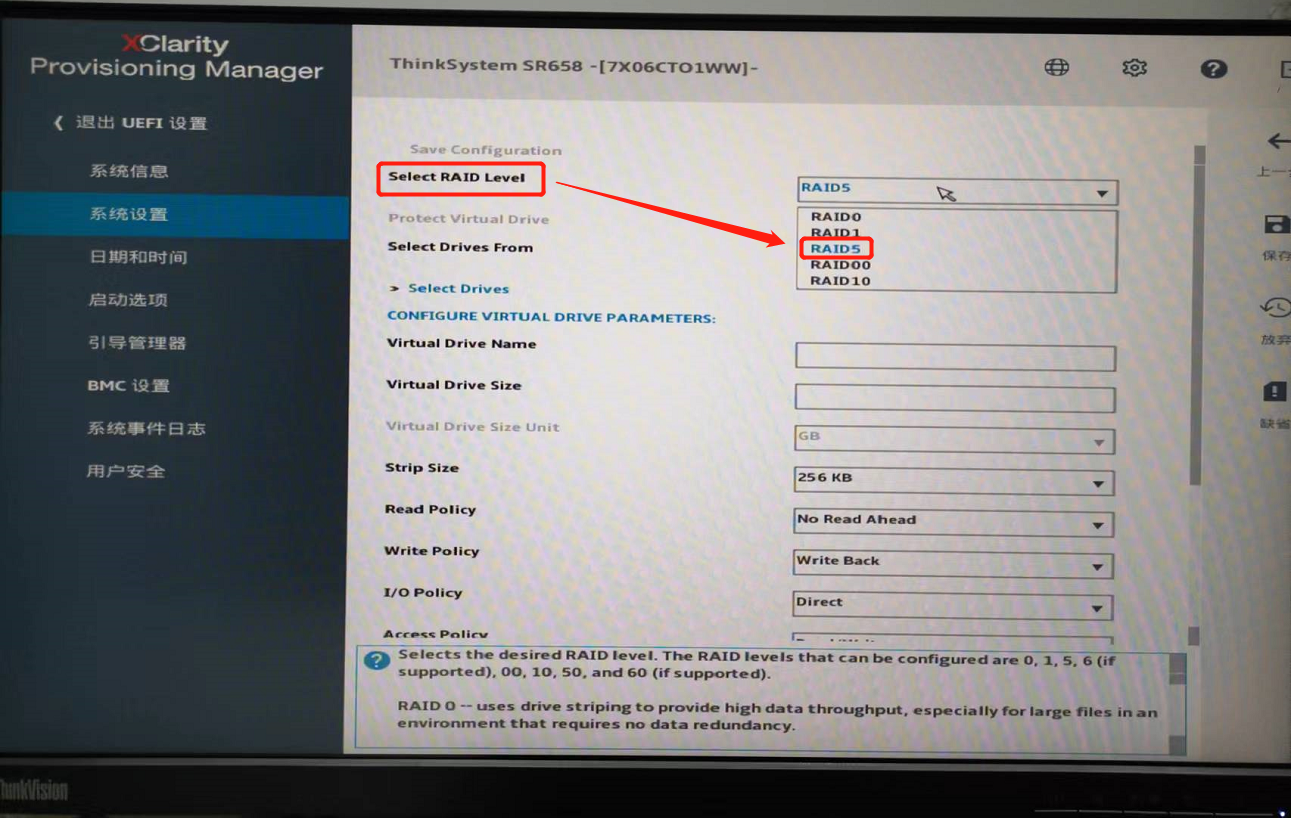Screen dimensions: 1291x818
Task: Click the Virtual Drive Name label
Action: [461, 343]
